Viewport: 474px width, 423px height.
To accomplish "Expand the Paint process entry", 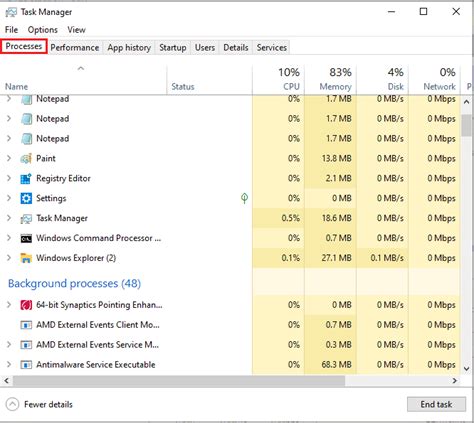I will pyautogui.click(x=9, y=158).
